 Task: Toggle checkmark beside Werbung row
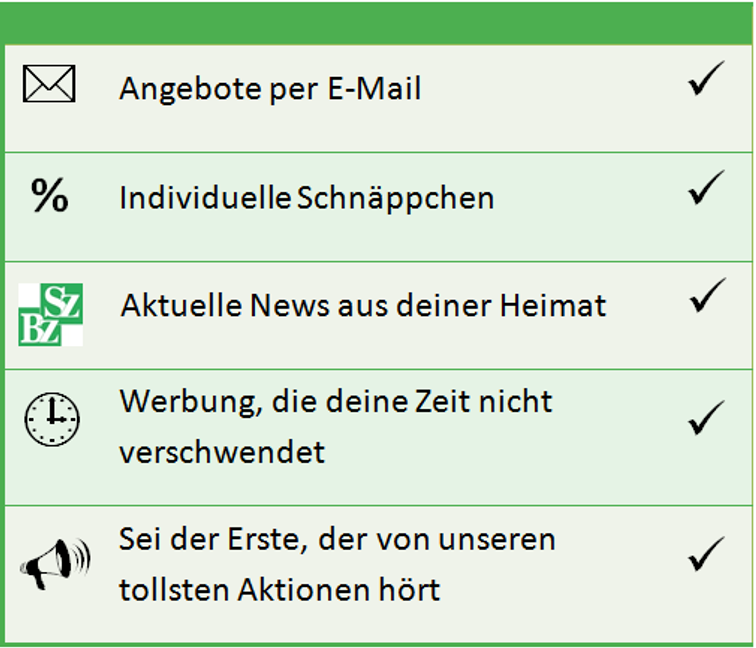pyautogui.click(x=706, y=417)
